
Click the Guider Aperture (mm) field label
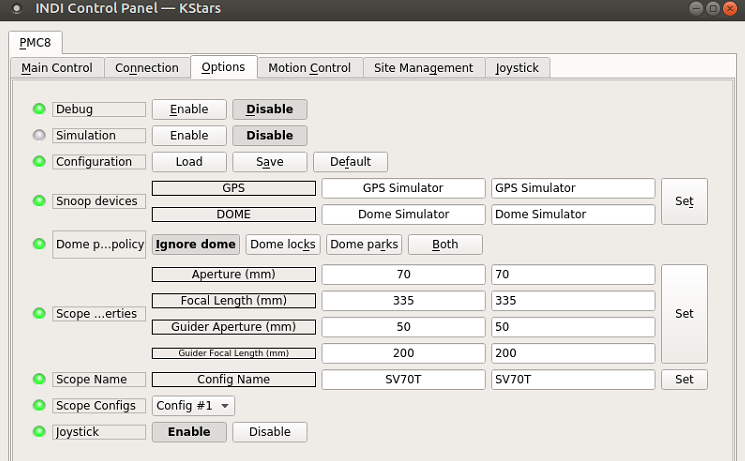(234, 327)
